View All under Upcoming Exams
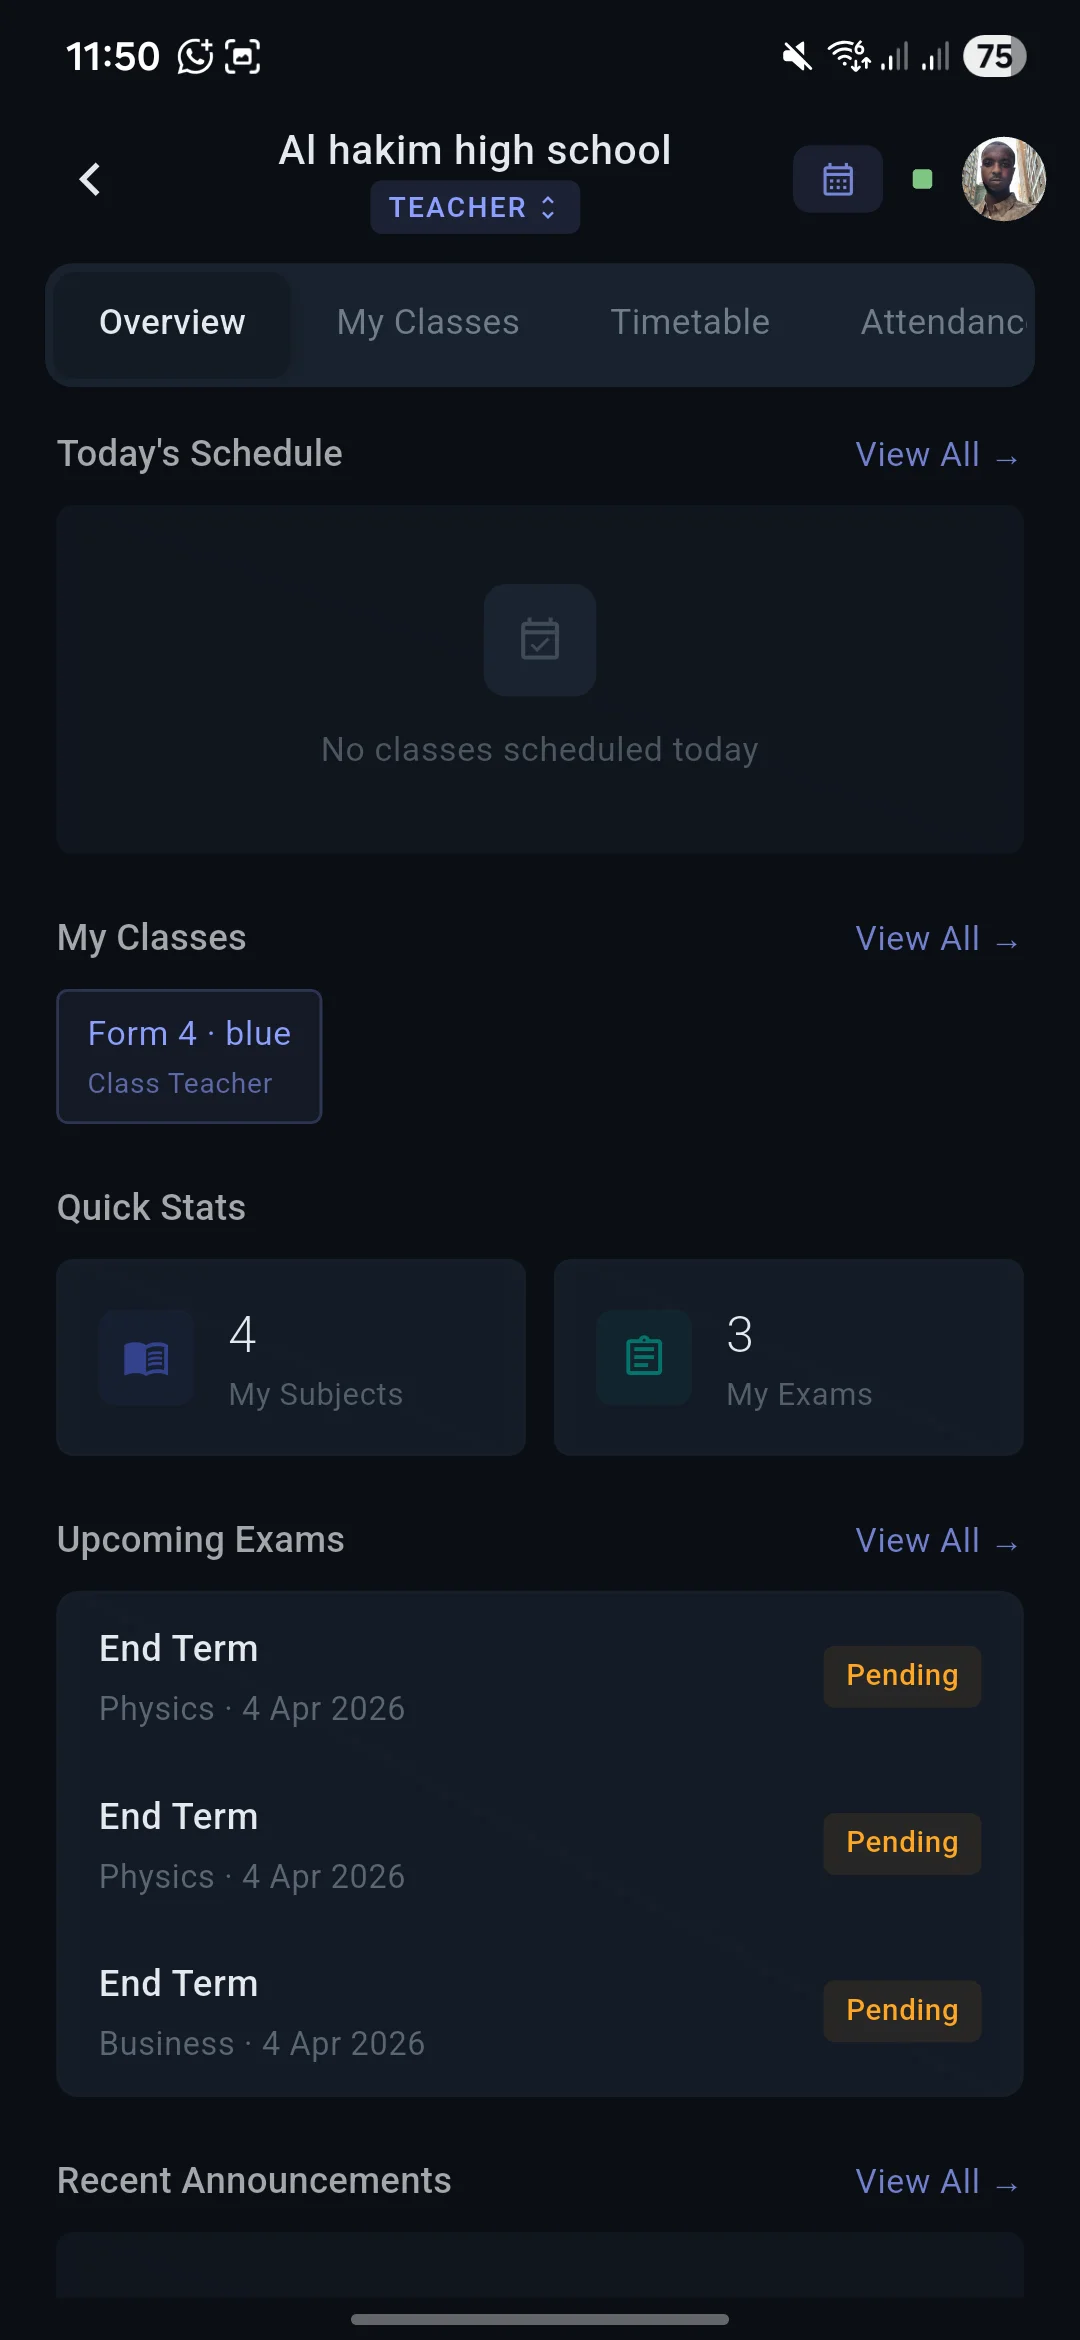Viewport: 1080px width, 2340px height. tap(936, 1540)
